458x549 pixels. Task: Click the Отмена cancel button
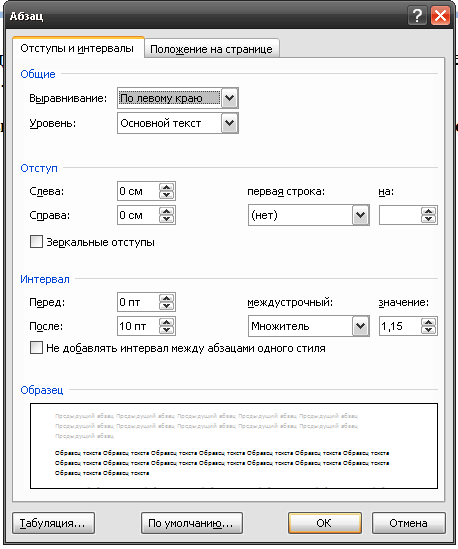pyautogui.click(x=409, y=523)
